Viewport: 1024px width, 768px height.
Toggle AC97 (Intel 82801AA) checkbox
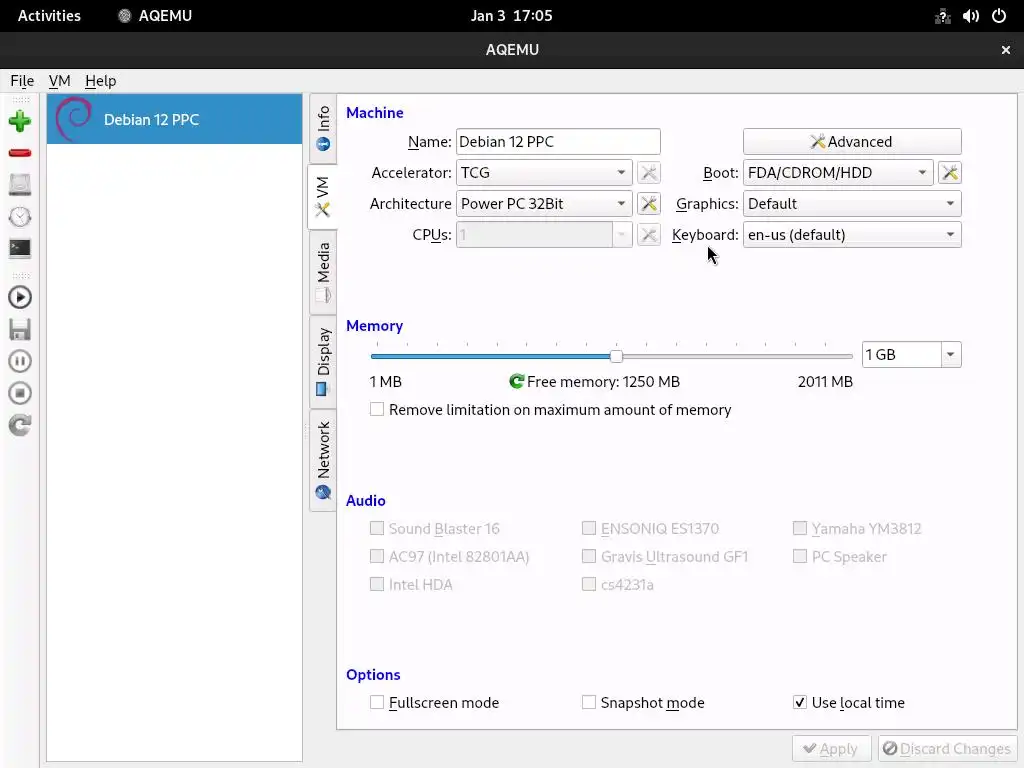coord(377,556)
